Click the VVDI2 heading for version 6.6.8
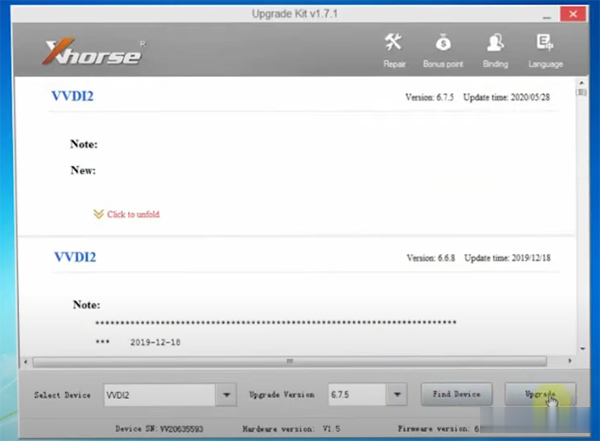The image size is (600, 441). [75, 257]
